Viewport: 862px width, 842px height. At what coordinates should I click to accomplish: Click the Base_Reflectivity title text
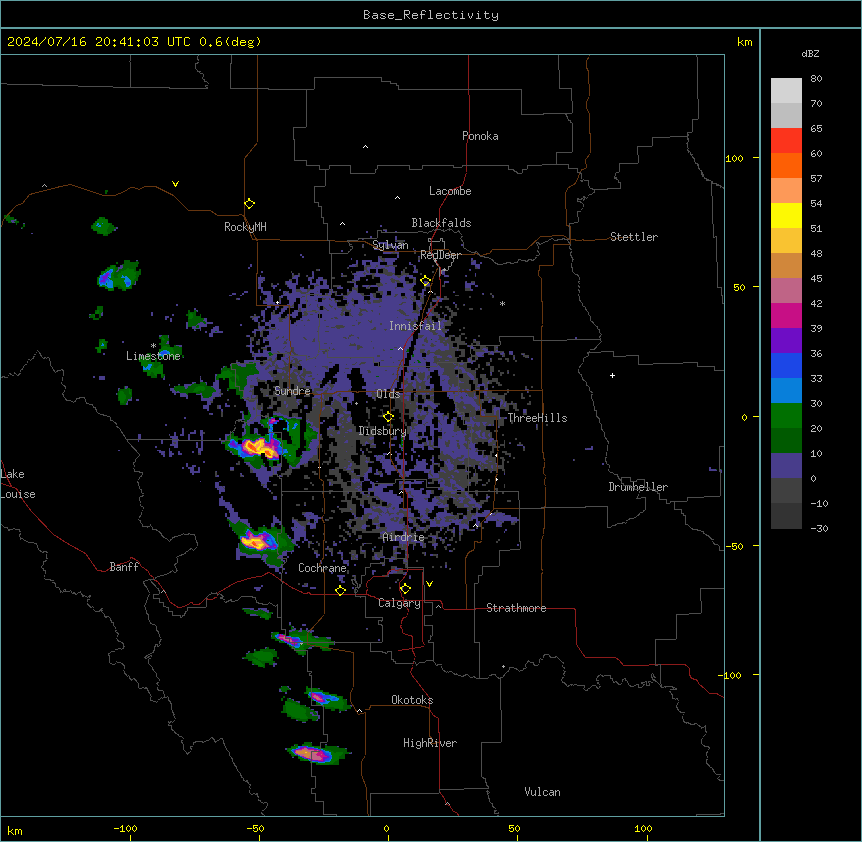pyautogui.click(x=431, y=15)
